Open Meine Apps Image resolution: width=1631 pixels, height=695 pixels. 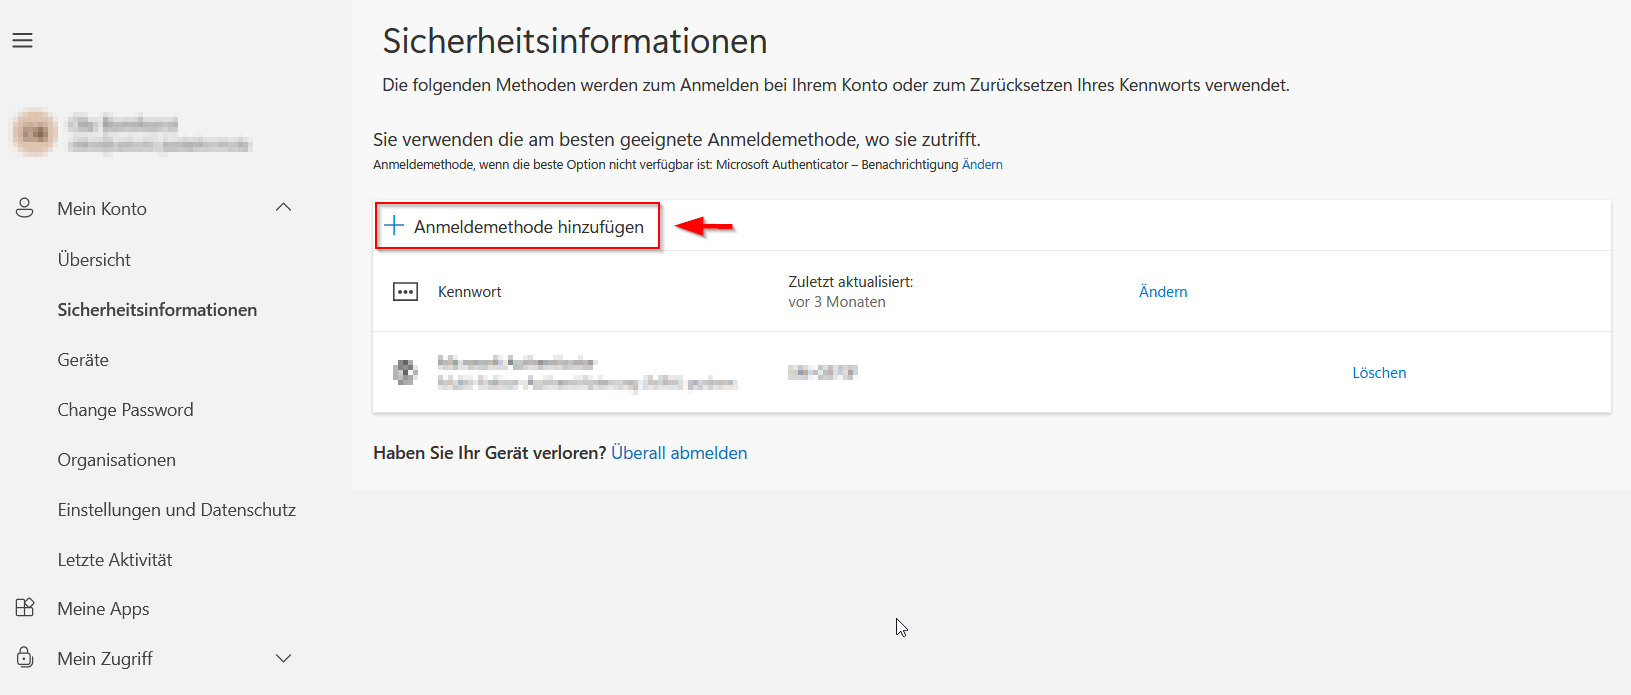pyautogui.click(x=103, y=609)
